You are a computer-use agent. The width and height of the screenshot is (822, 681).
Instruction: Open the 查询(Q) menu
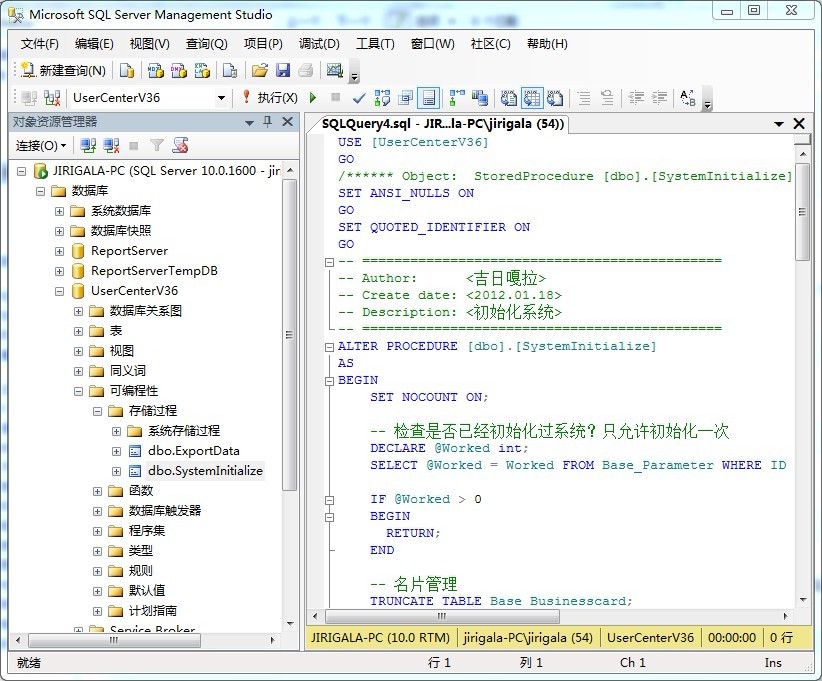[207, 44]
